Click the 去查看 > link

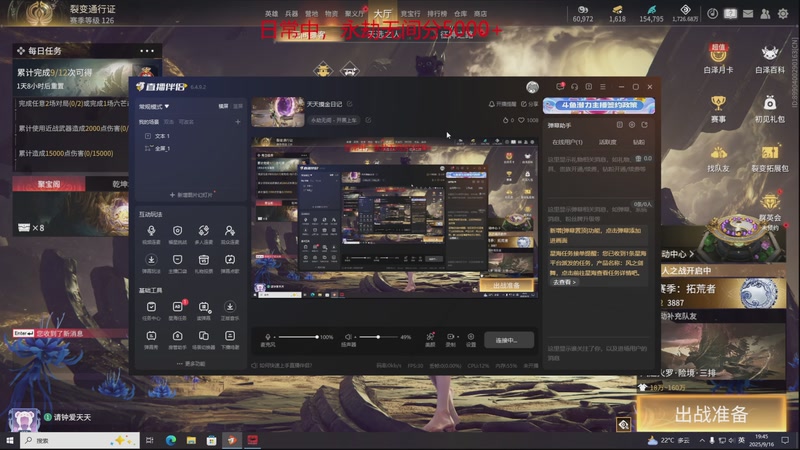564,282
